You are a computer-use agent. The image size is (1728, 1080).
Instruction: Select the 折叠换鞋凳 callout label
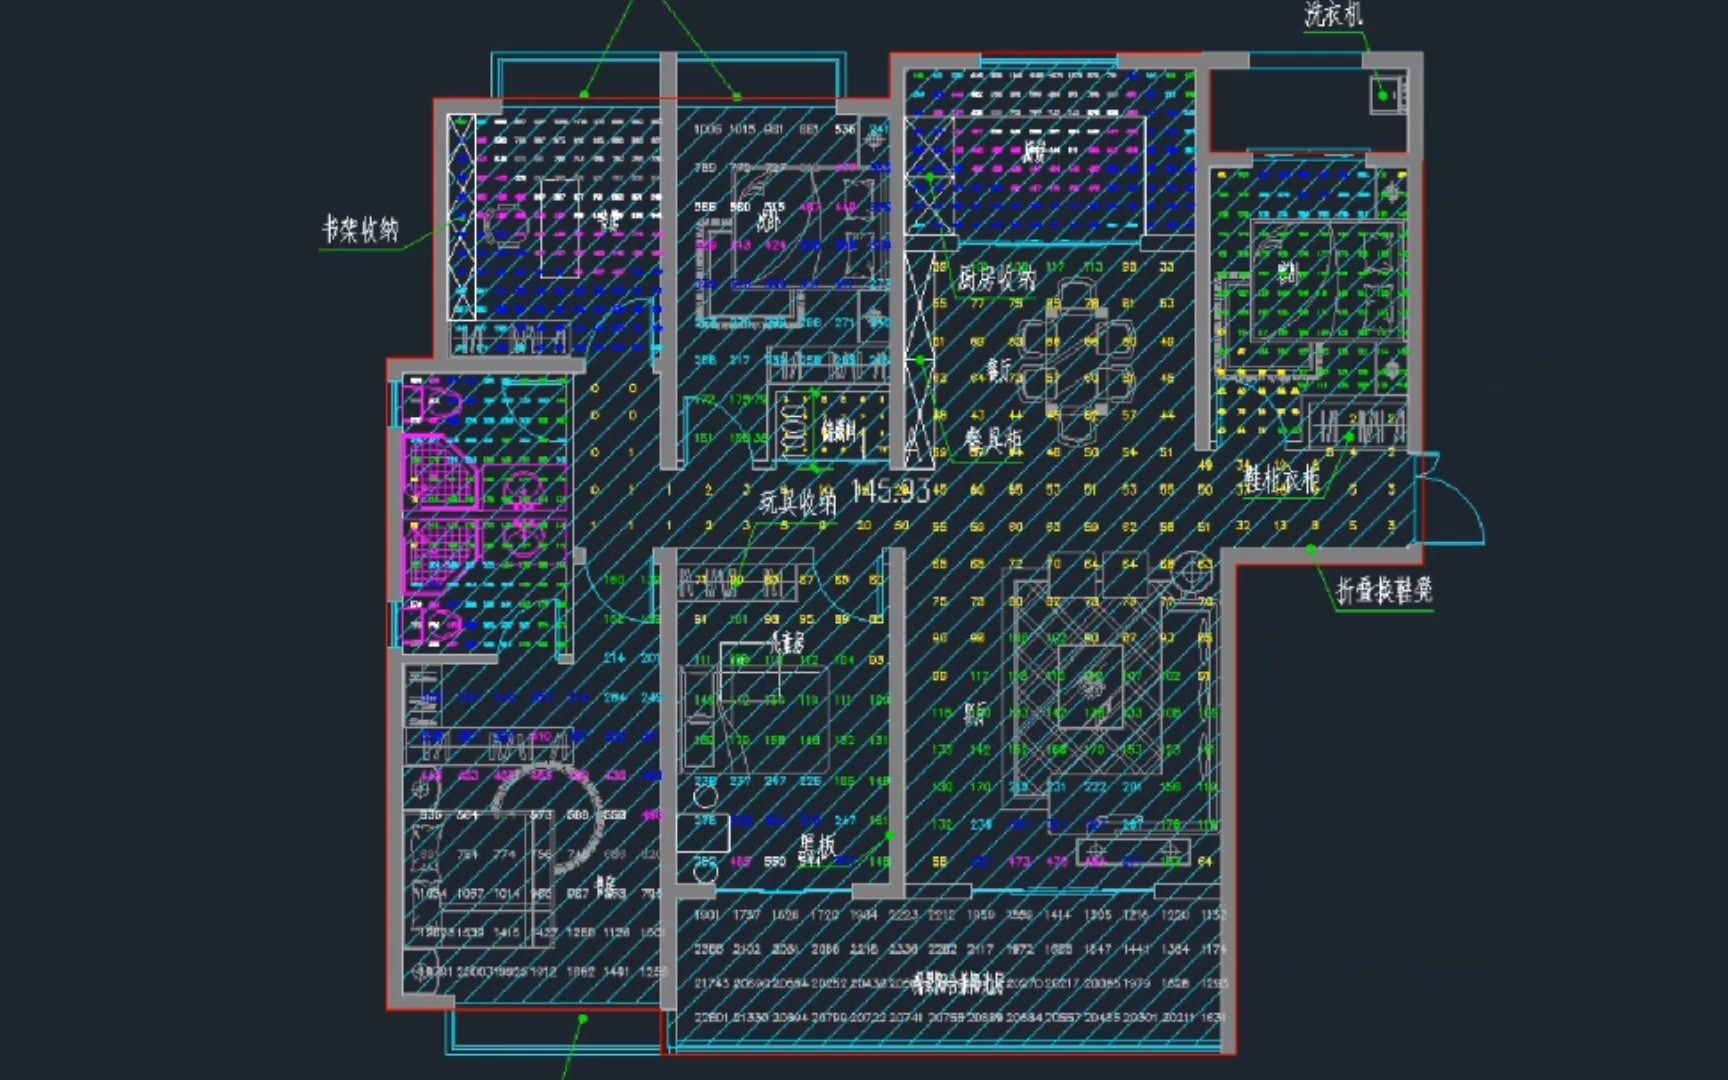click(x=1385, y=591)
